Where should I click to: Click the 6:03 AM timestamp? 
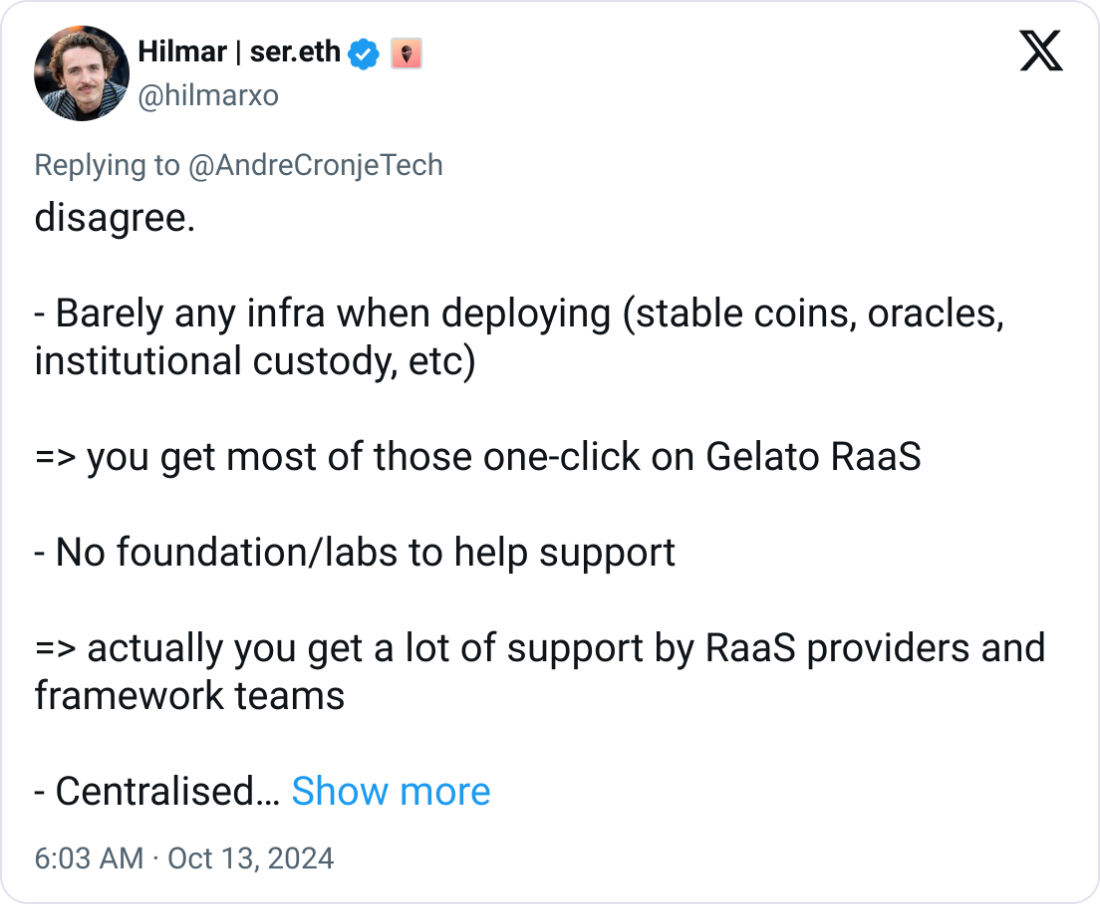(89, 858)
